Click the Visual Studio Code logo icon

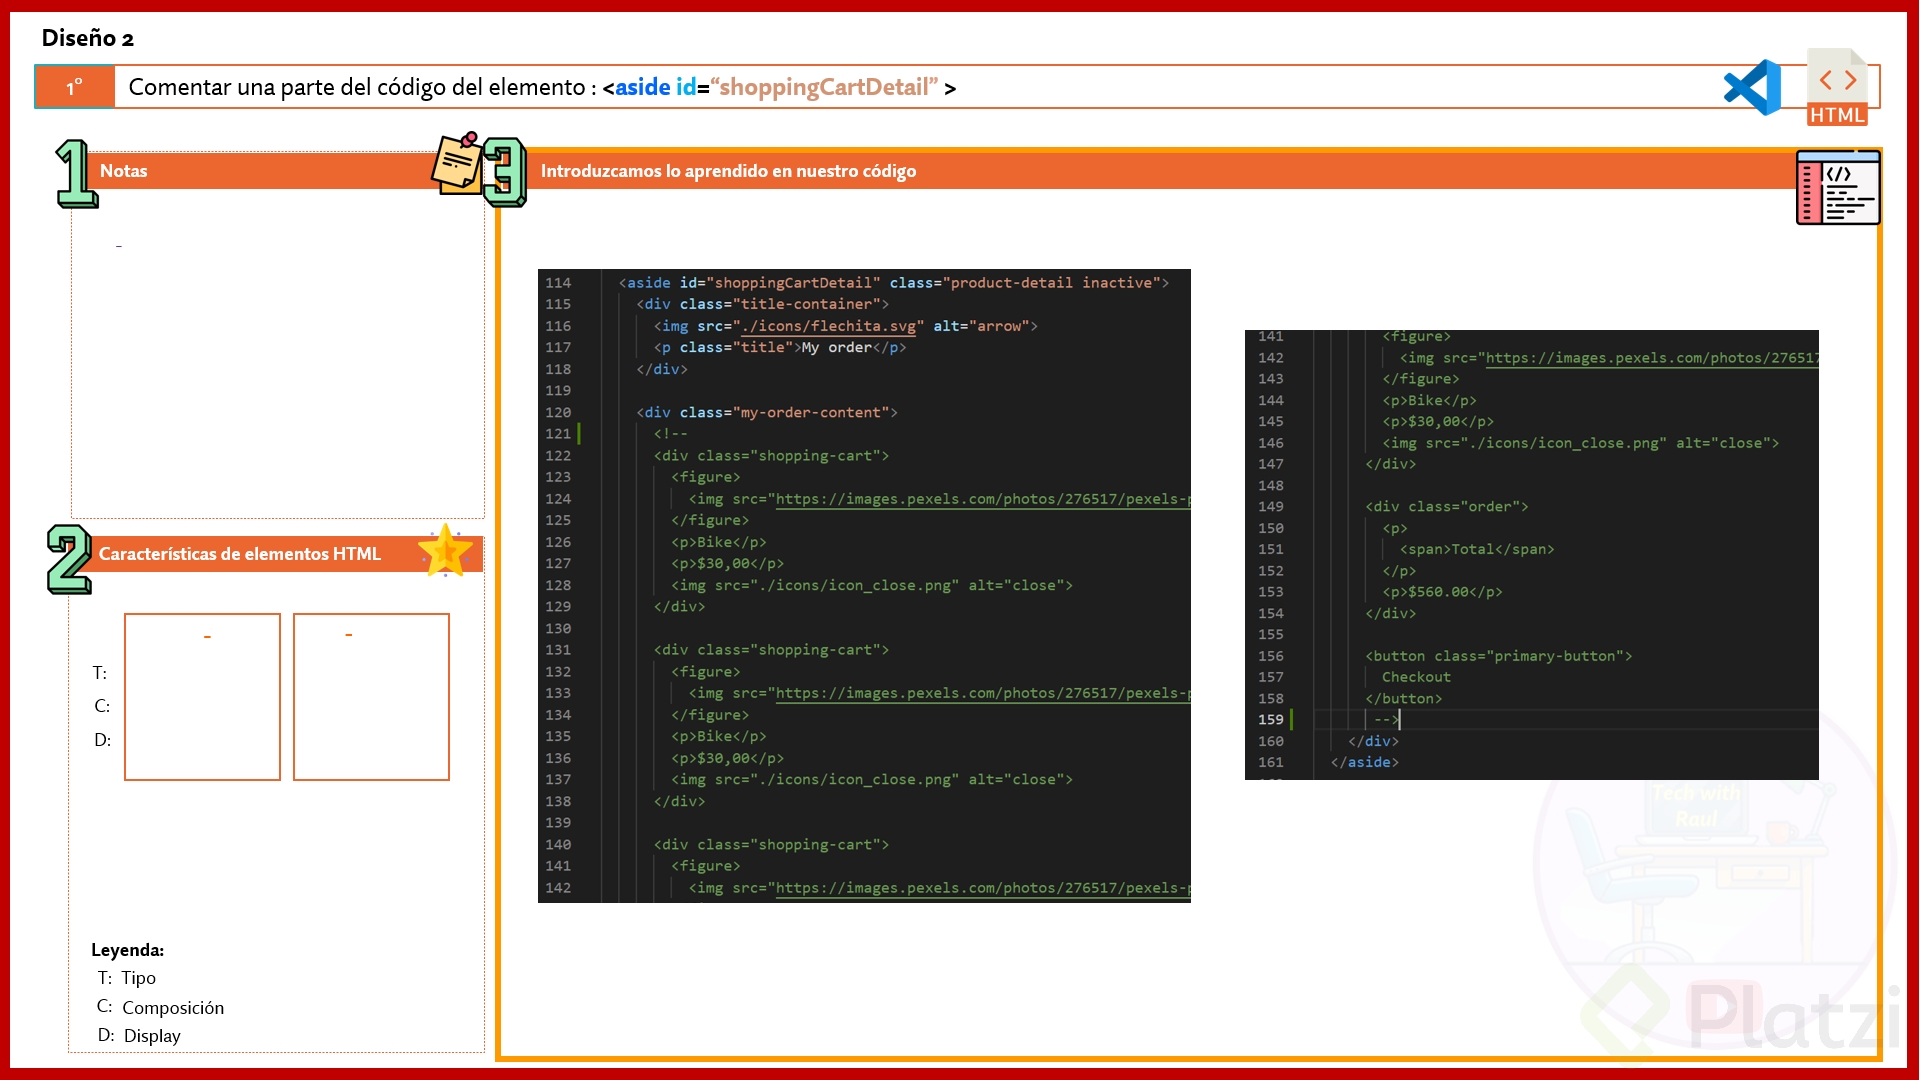1752,87
